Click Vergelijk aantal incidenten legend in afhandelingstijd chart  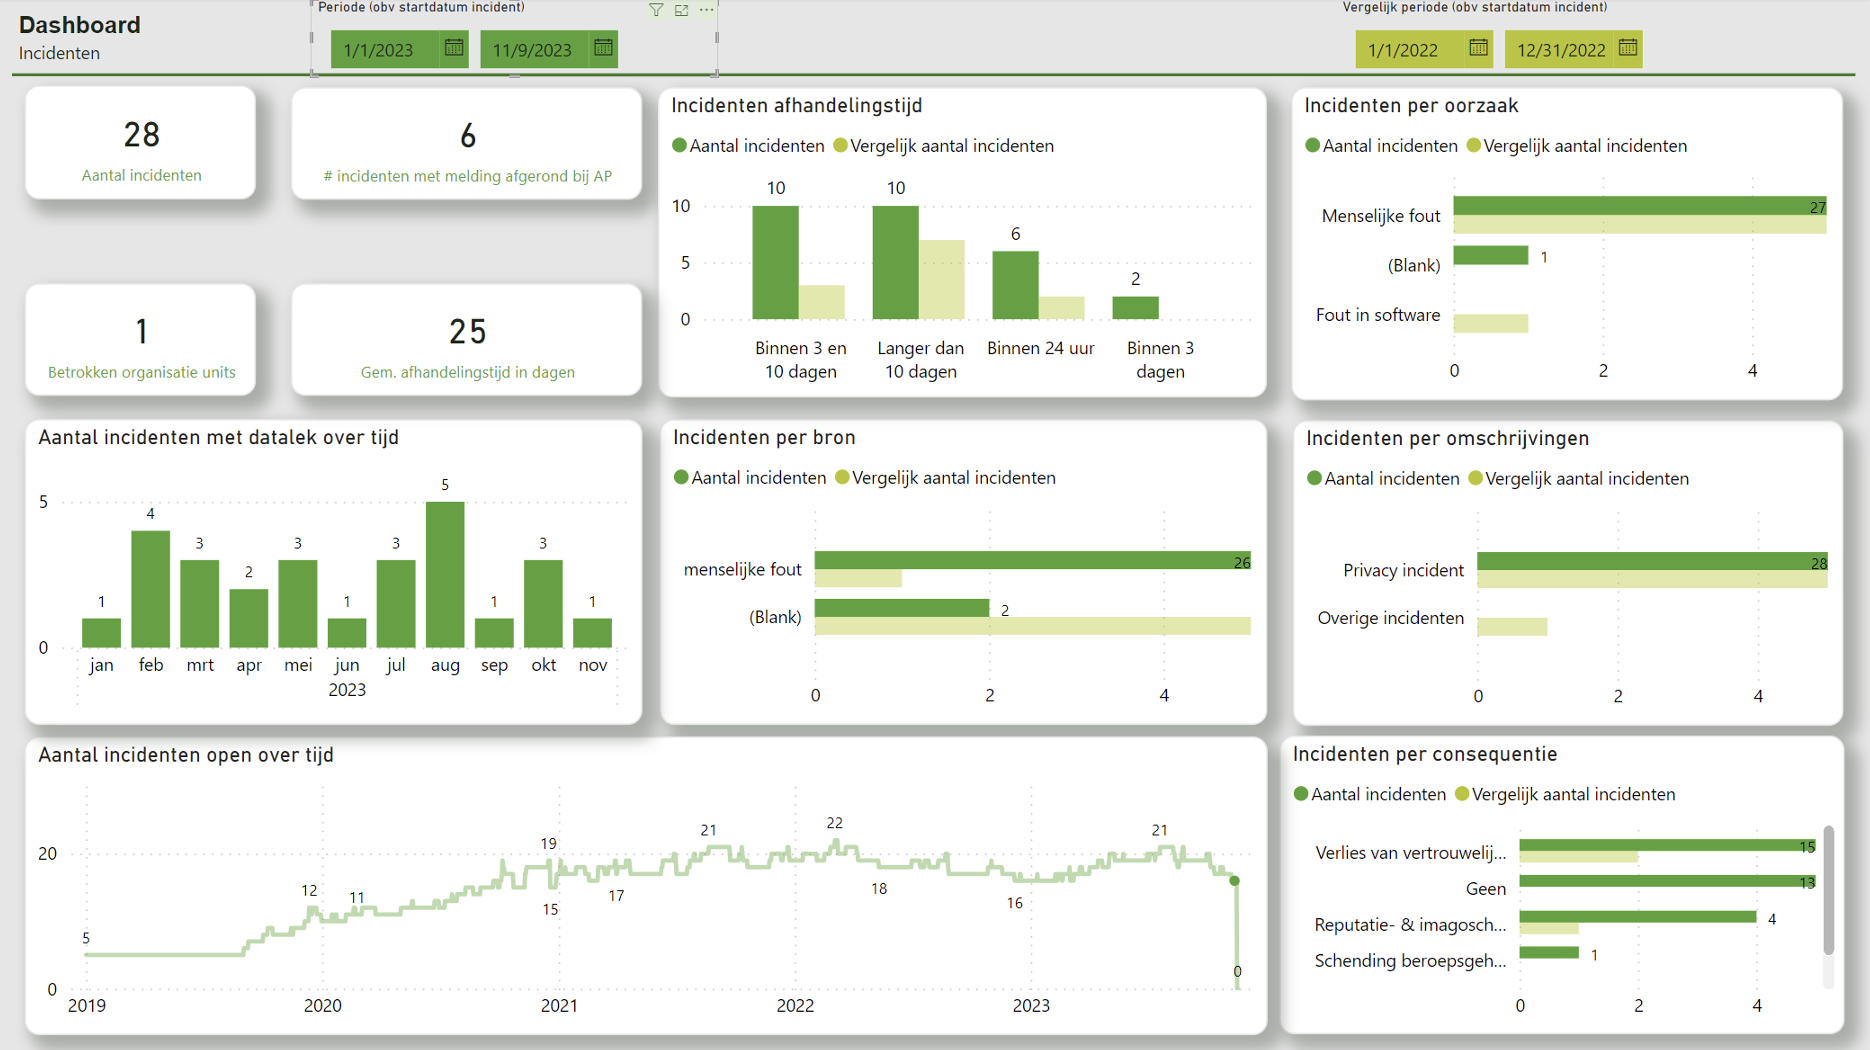coord(943,146)
